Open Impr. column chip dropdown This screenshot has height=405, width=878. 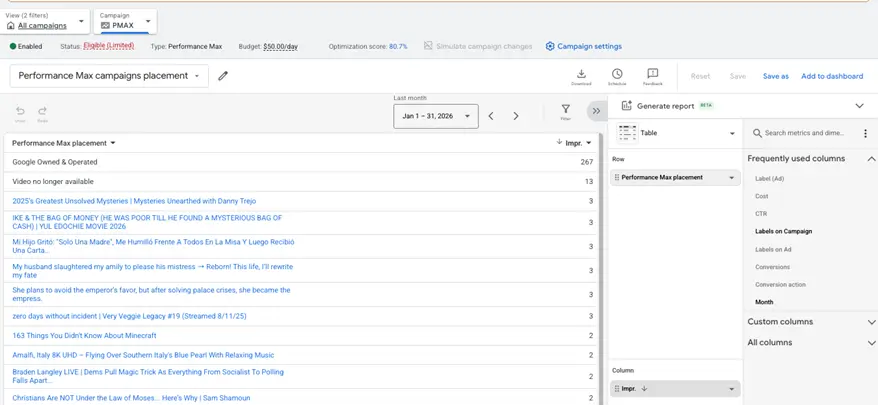pos(731,389)
